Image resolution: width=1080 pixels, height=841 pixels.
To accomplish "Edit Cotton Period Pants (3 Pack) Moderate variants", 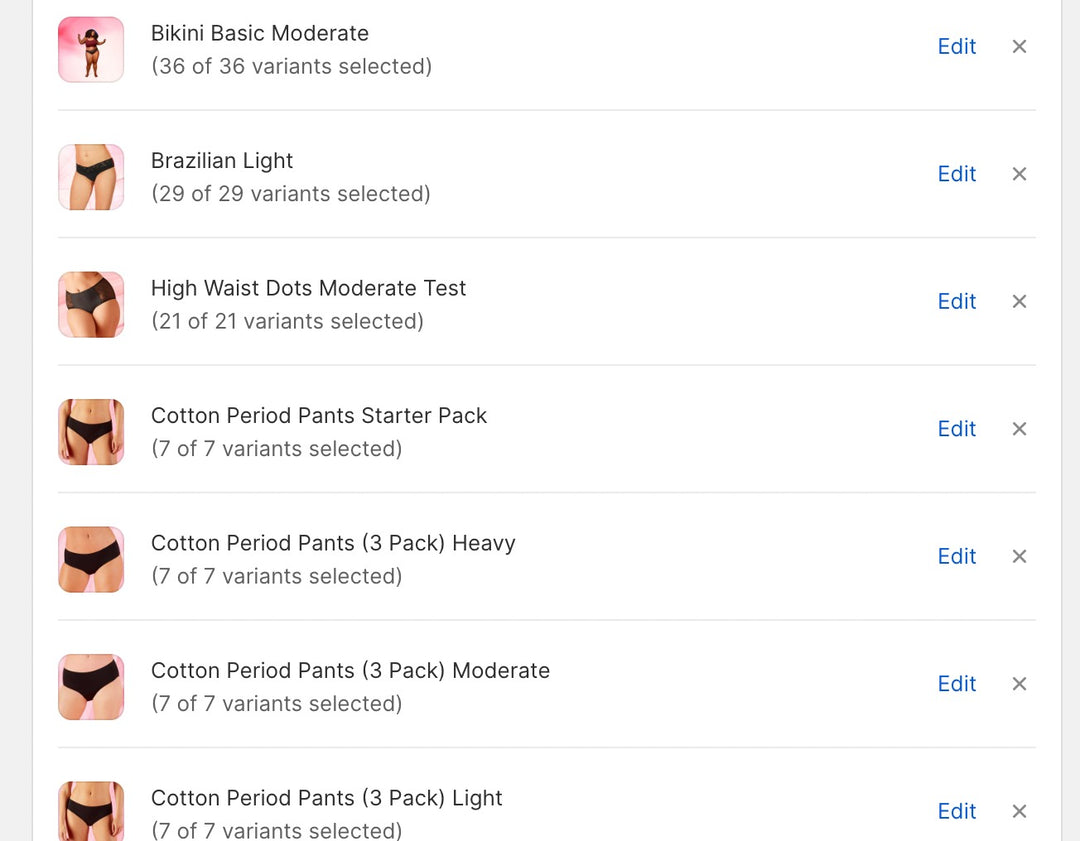I will pos(956,684).
